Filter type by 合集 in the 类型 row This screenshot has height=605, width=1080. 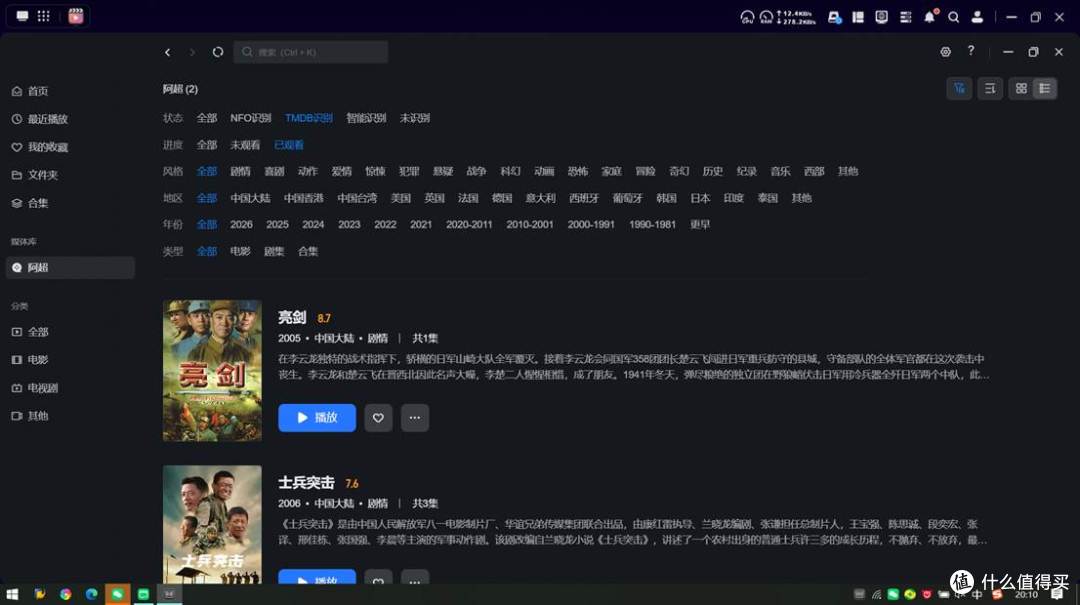click(308, 252)
